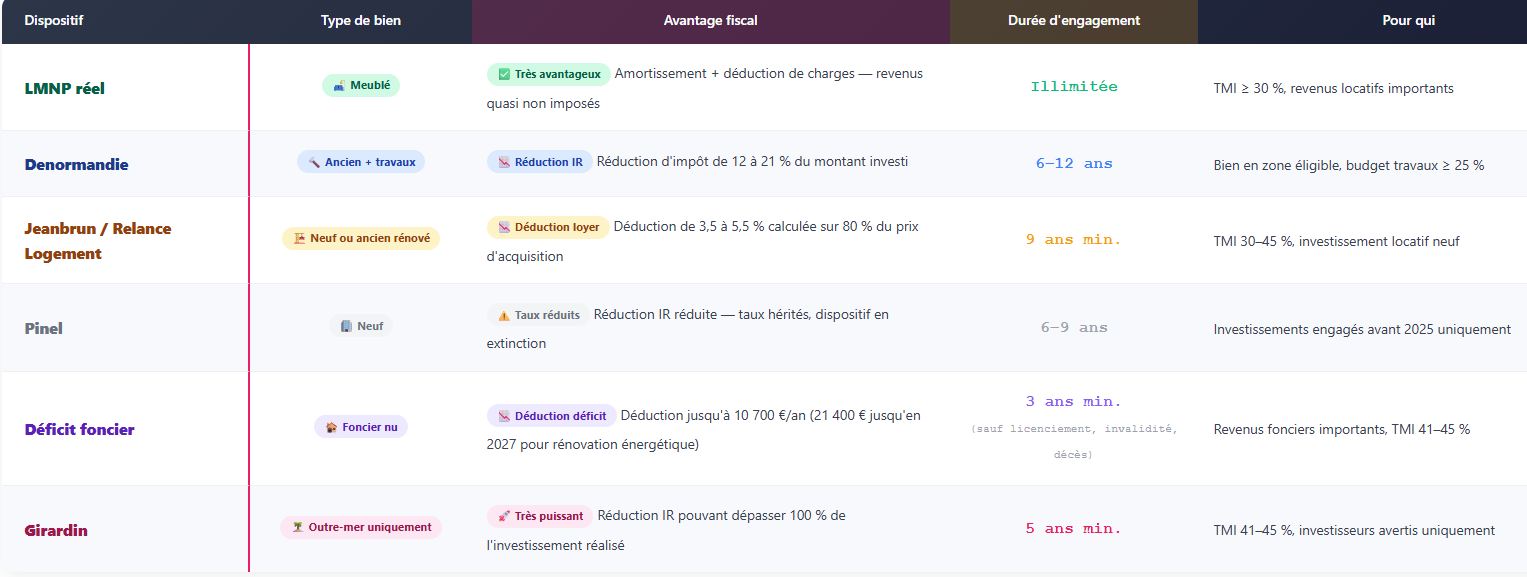This screenshot has height=577, width=1527.
Task: Click the 9 ans min. duration value
Action: 1074,240
